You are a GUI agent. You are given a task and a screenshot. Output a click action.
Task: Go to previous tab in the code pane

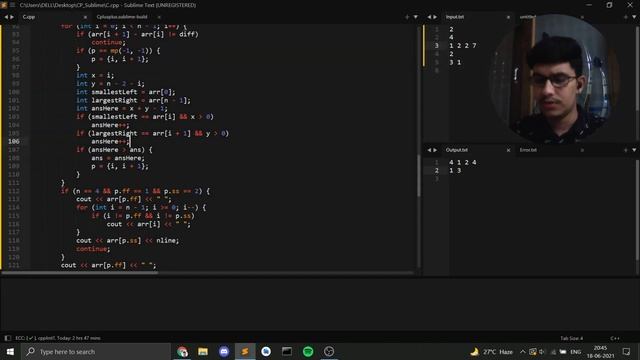(x=6, y=17)
